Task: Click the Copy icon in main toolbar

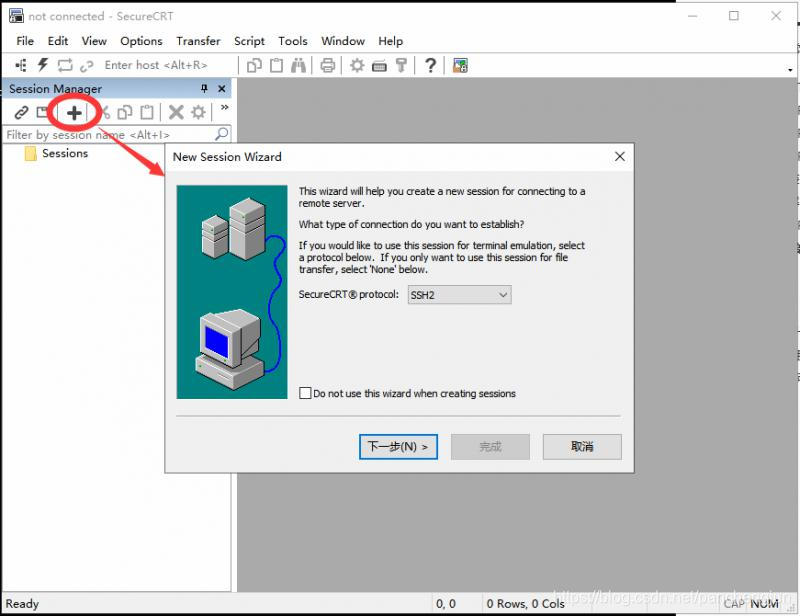Action: pyautogui.click(x=254, y=65)
